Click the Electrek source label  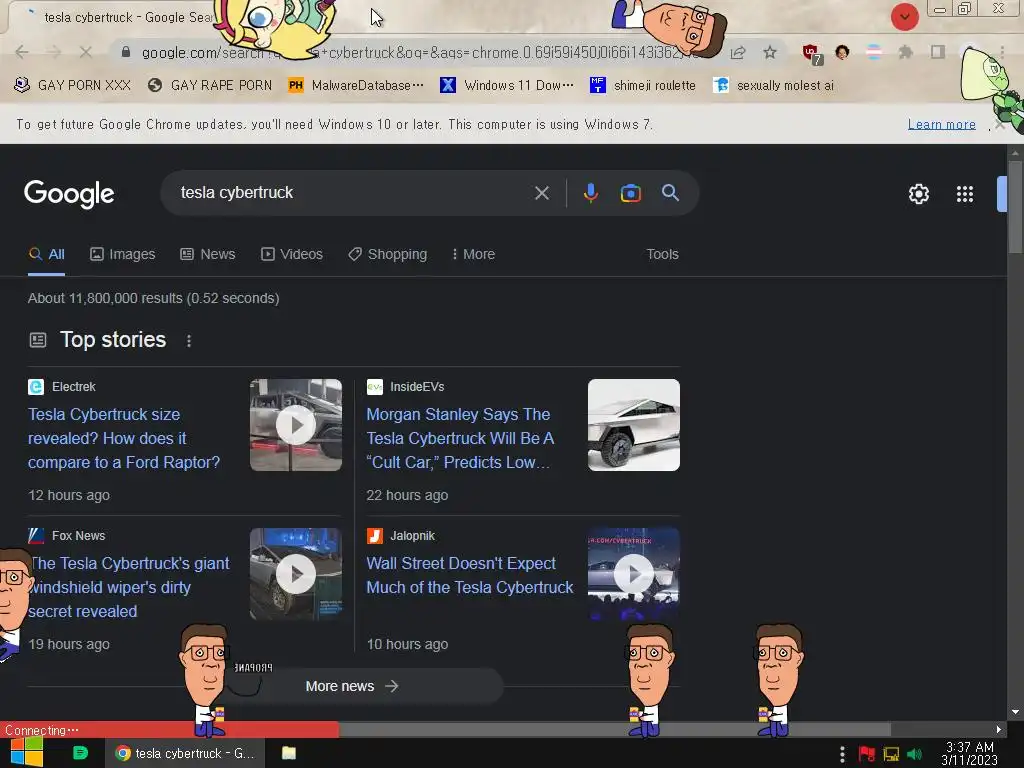[x=74, y=387]
